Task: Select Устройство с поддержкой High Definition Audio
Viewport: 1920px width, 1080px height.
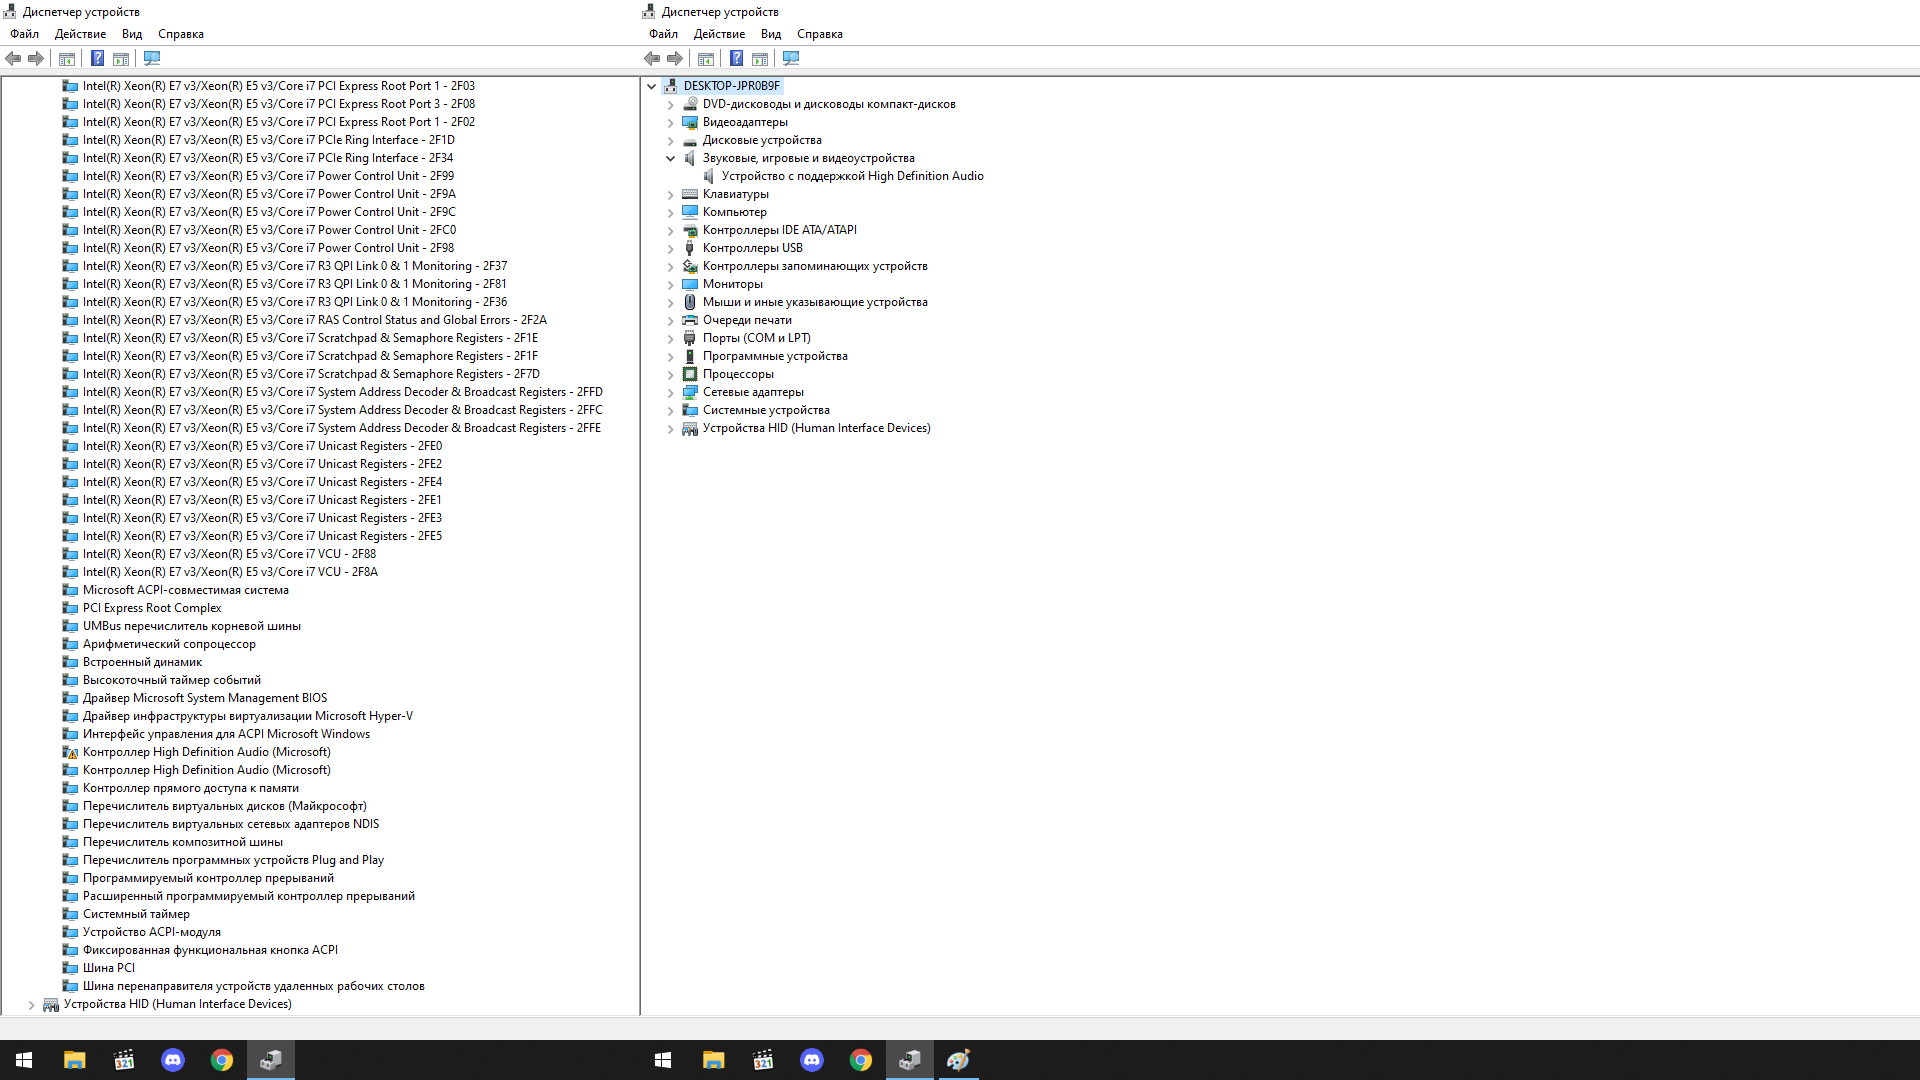Action: point(852,176)
